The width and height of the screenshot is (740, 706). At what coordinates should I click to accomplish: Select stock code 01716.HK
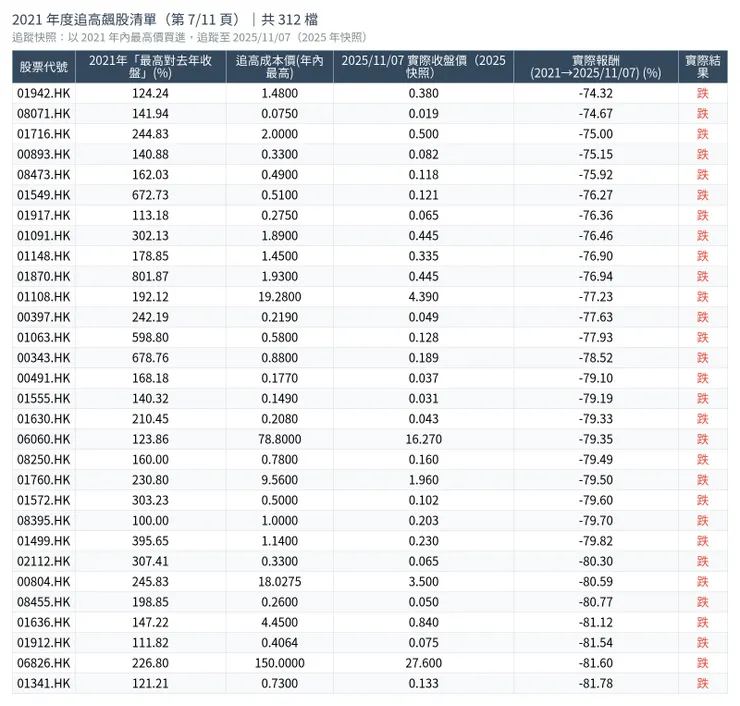click(43, 134)
